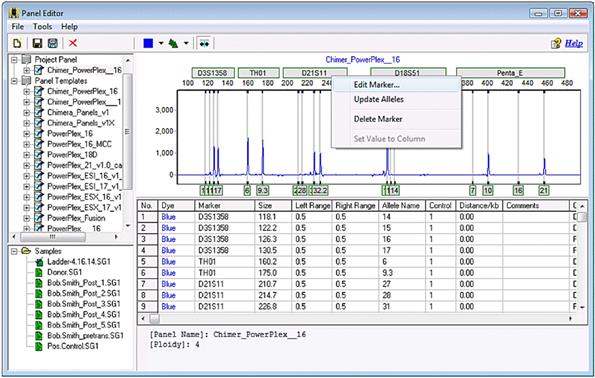Collapse the Panel Templates tree node
Viewport: 595px width, 378px height.
tap(14, 81)
